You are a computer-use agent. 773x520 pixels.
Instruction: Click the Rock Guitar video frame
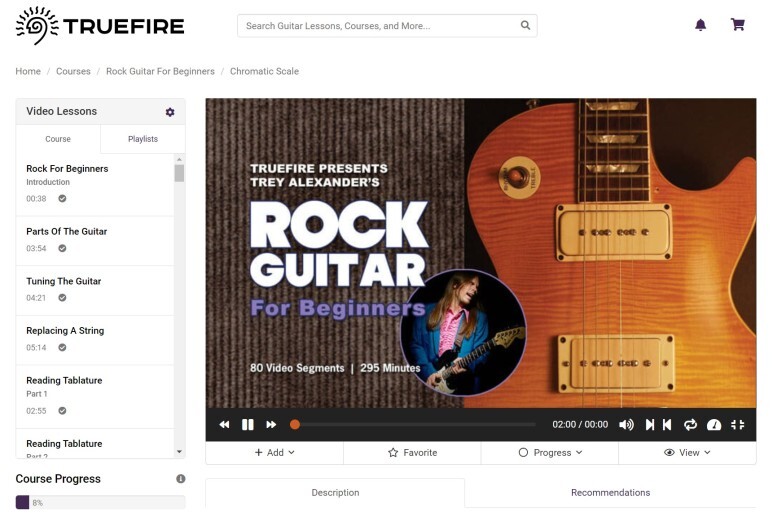[481, 253]
